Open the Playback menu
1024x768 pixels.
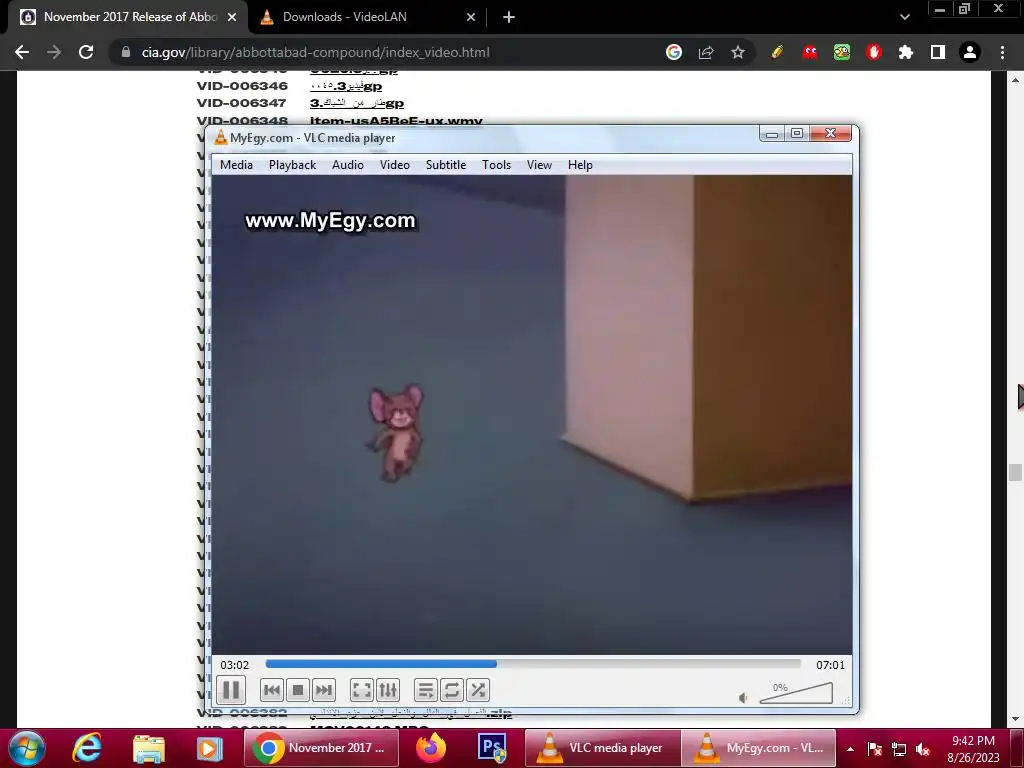293,165
